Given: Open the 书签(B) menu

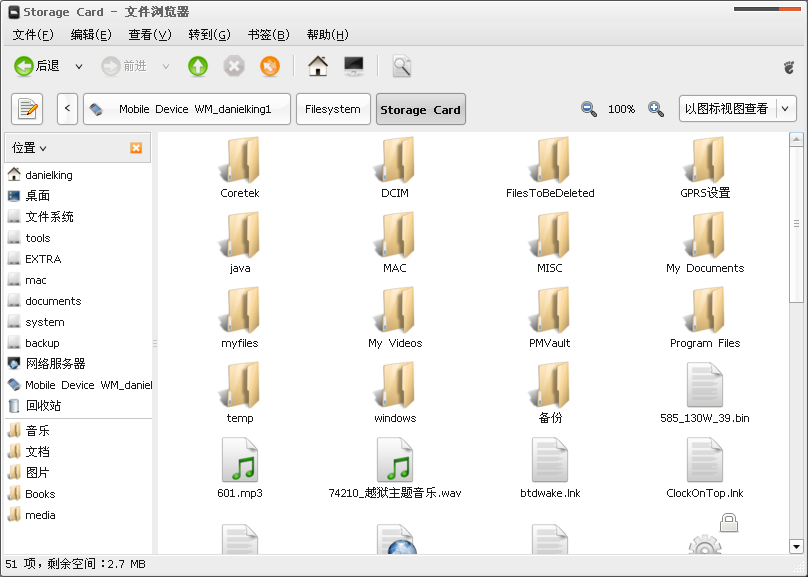Looking at the screenshot, I should [x=268, y=35].
